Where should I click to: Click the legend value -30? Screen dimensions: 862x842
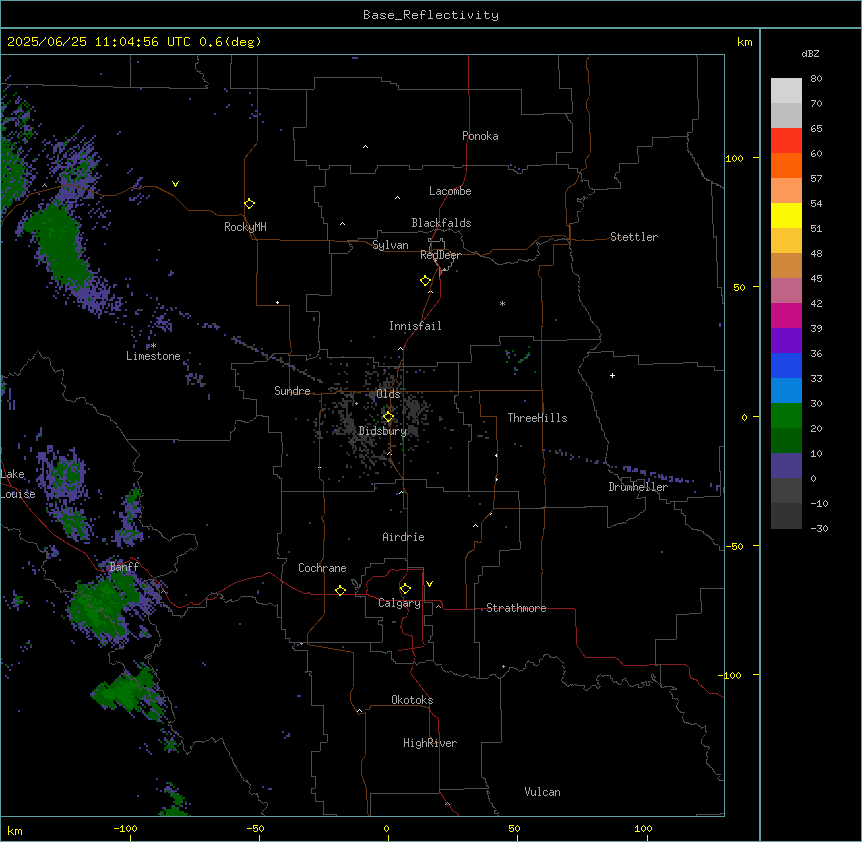click(819, 529)
